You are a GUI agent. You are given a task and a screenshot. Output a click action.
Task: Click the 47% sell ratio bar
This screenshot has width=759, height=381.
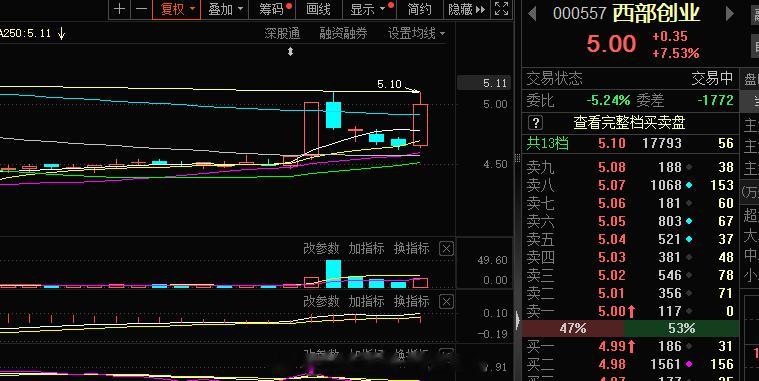tap(573, 329)
